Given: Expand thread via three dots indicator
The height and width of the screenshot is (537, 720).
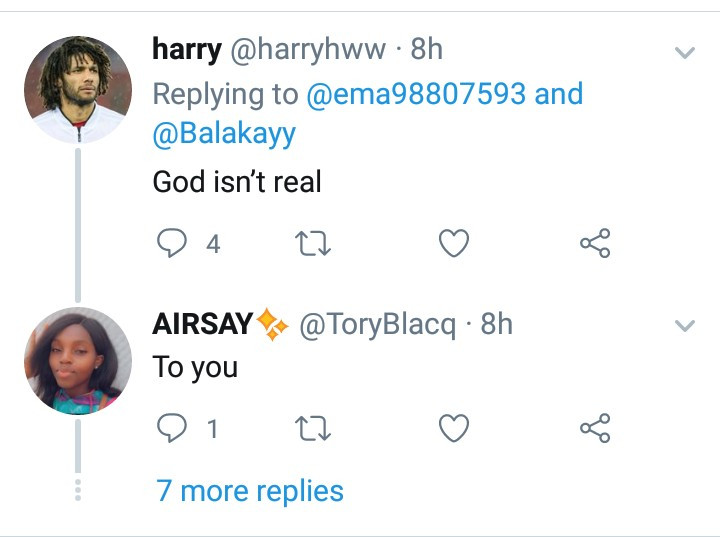Looking at the screenshot, I should (78, 490).
